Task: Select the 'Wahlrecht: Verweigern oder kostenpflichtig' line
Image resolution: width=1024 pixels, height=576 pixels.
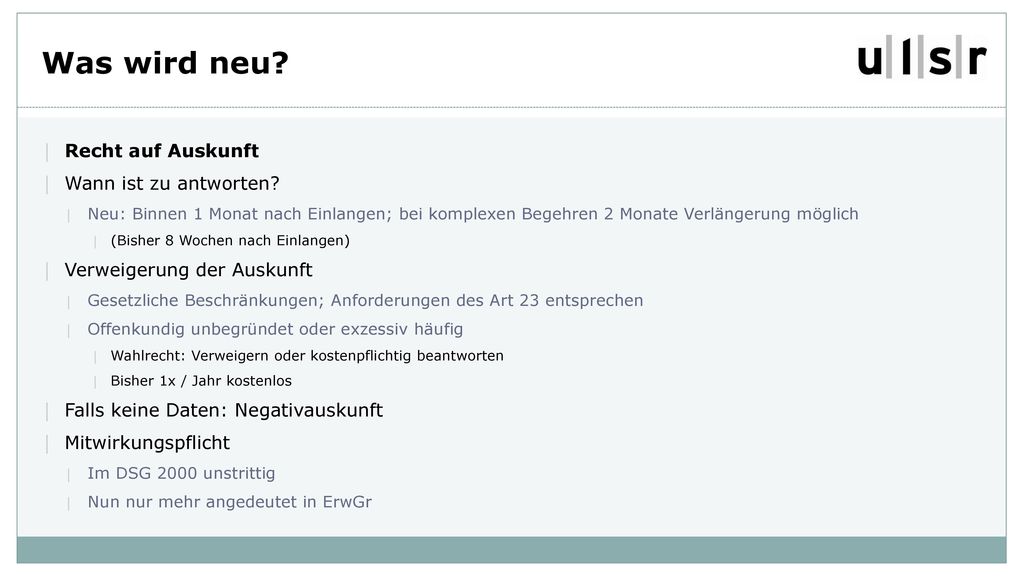Action: pos(307,356)
